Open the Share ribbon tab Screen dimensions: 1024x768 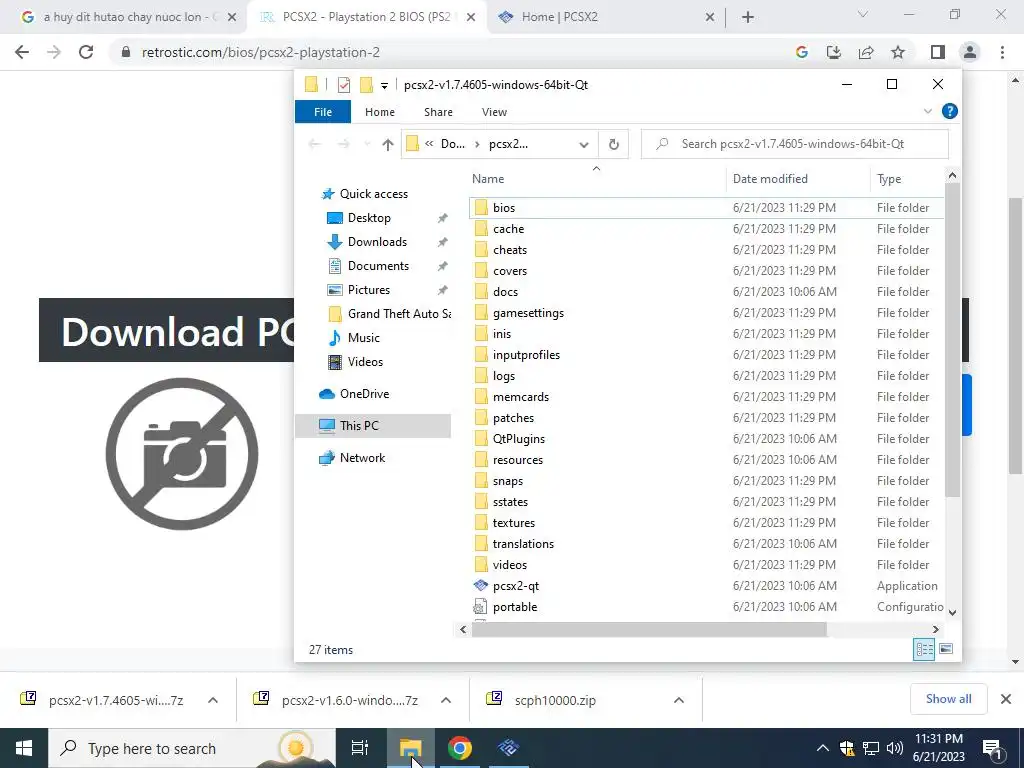[438, 112]
